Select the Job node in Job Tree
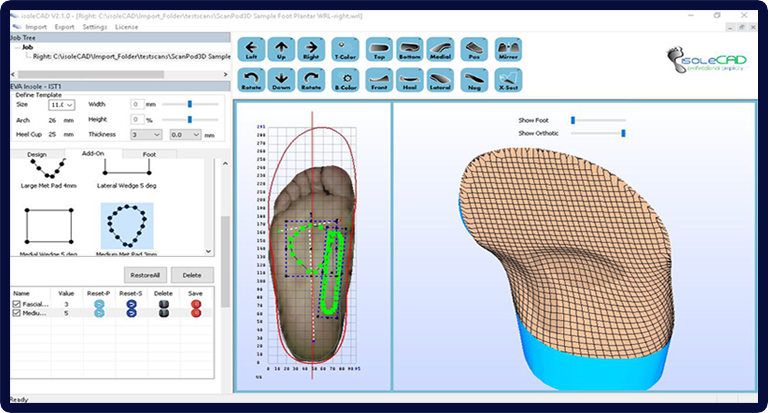The width and height of the screenshot is (769, 413). pyautogui.click(x=27, y=47)
